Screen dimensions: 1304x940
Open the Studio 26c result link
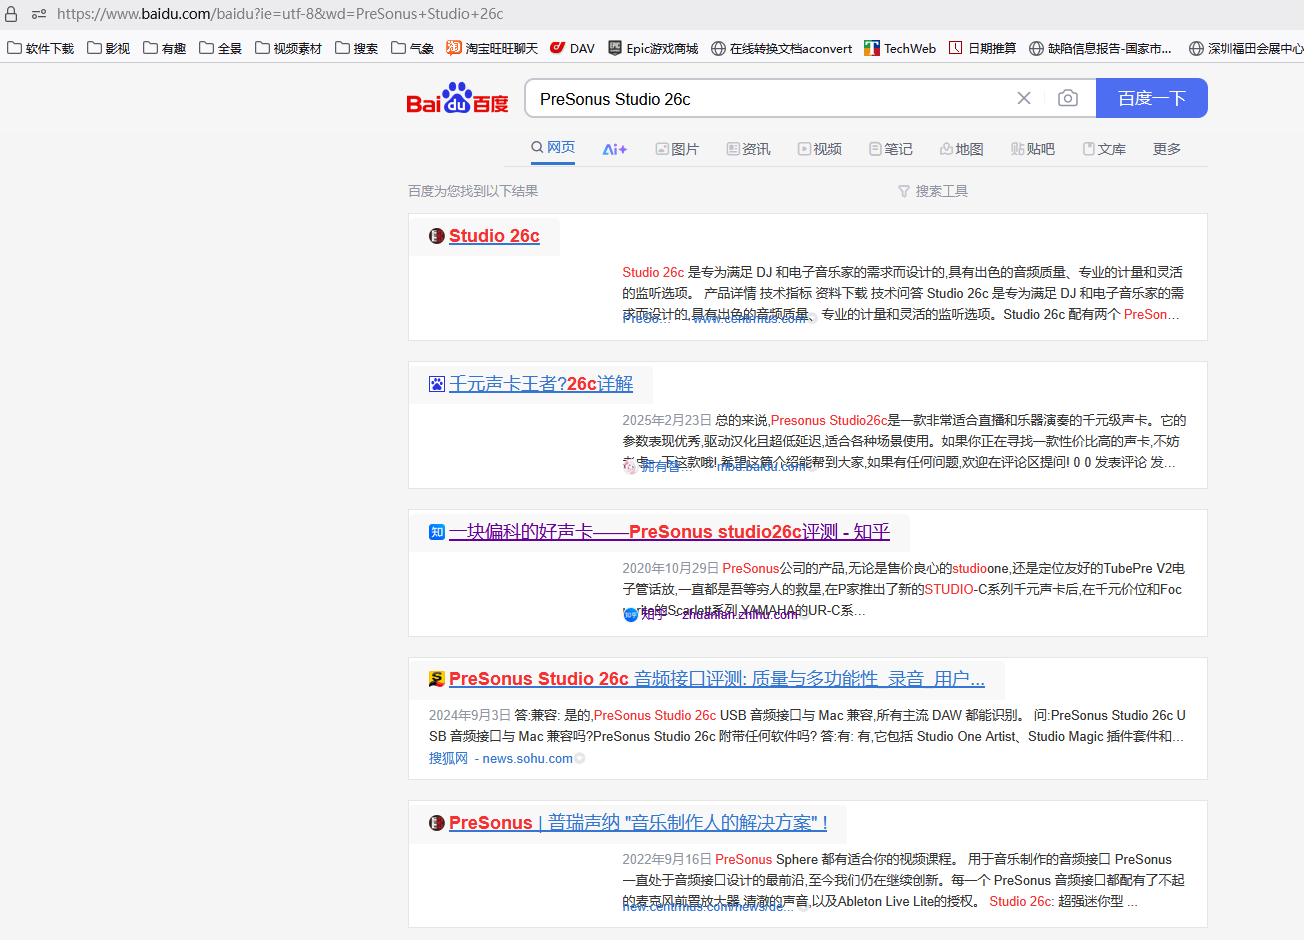[x=494, y=236]
